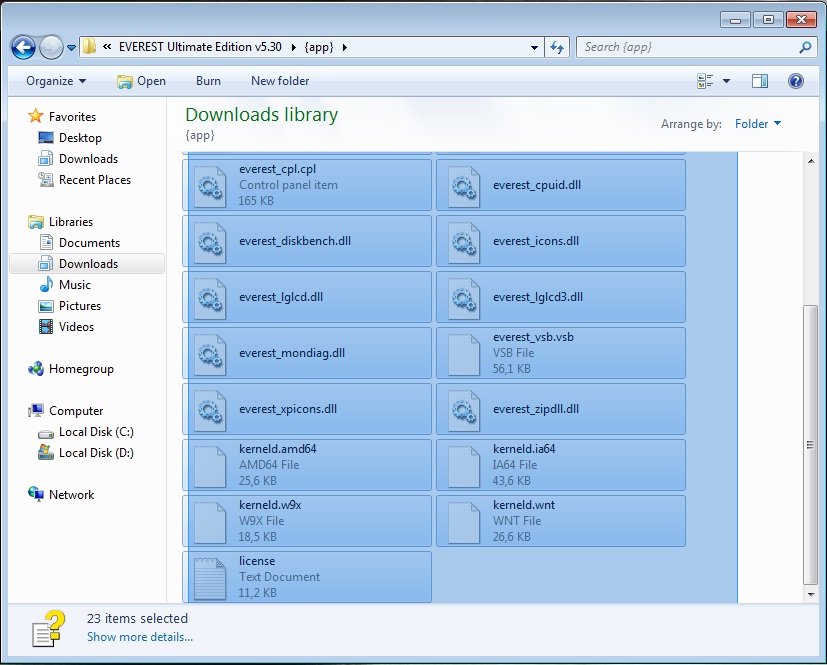The image size is (827, 665).
Task: Open Local Disk (C:)
Action: tap(96, 432)
